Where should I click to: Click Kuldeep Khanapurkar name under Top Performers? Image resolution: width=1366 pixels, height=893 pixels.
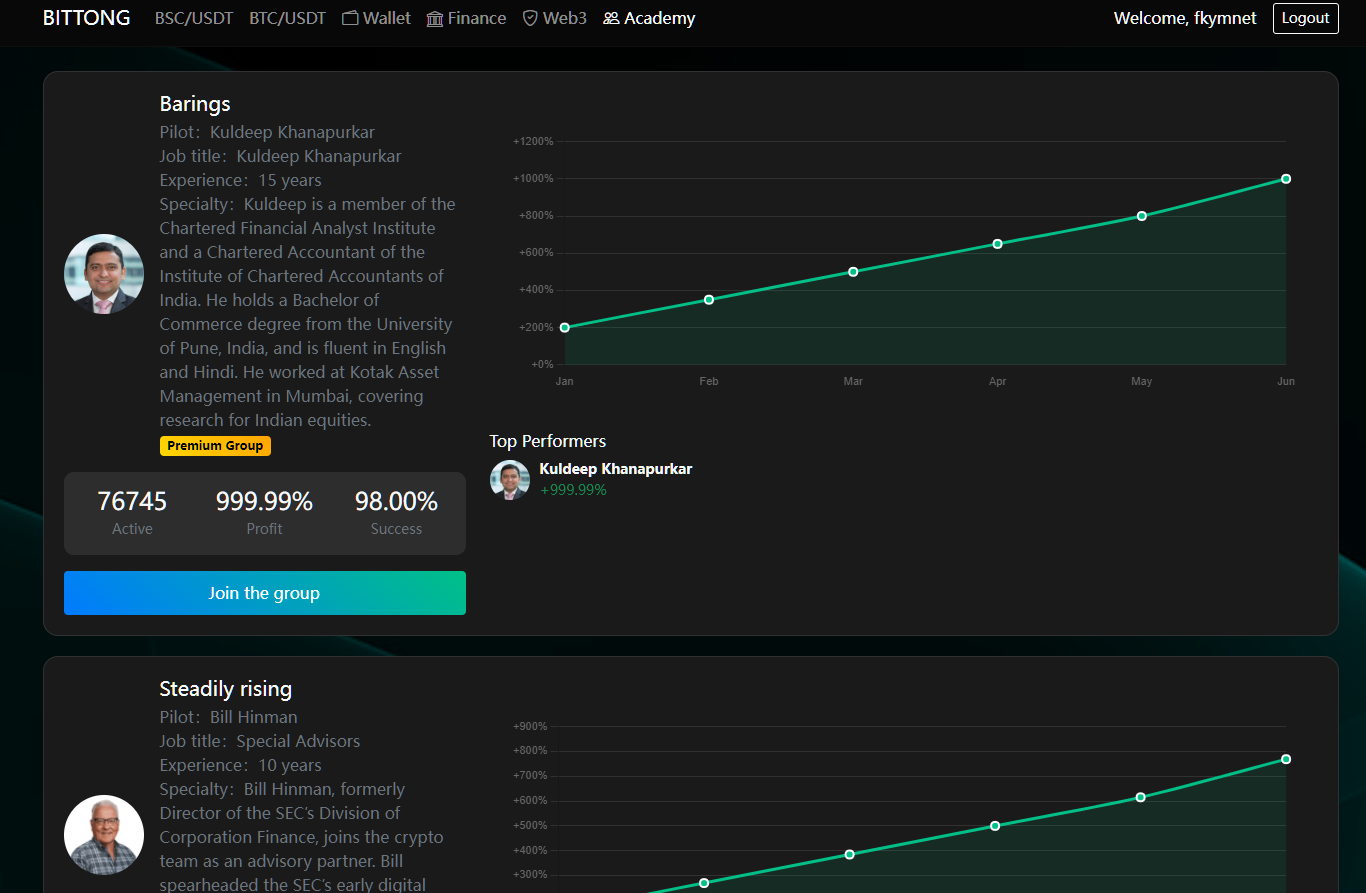pyautogui.click(x=615, y=469)
